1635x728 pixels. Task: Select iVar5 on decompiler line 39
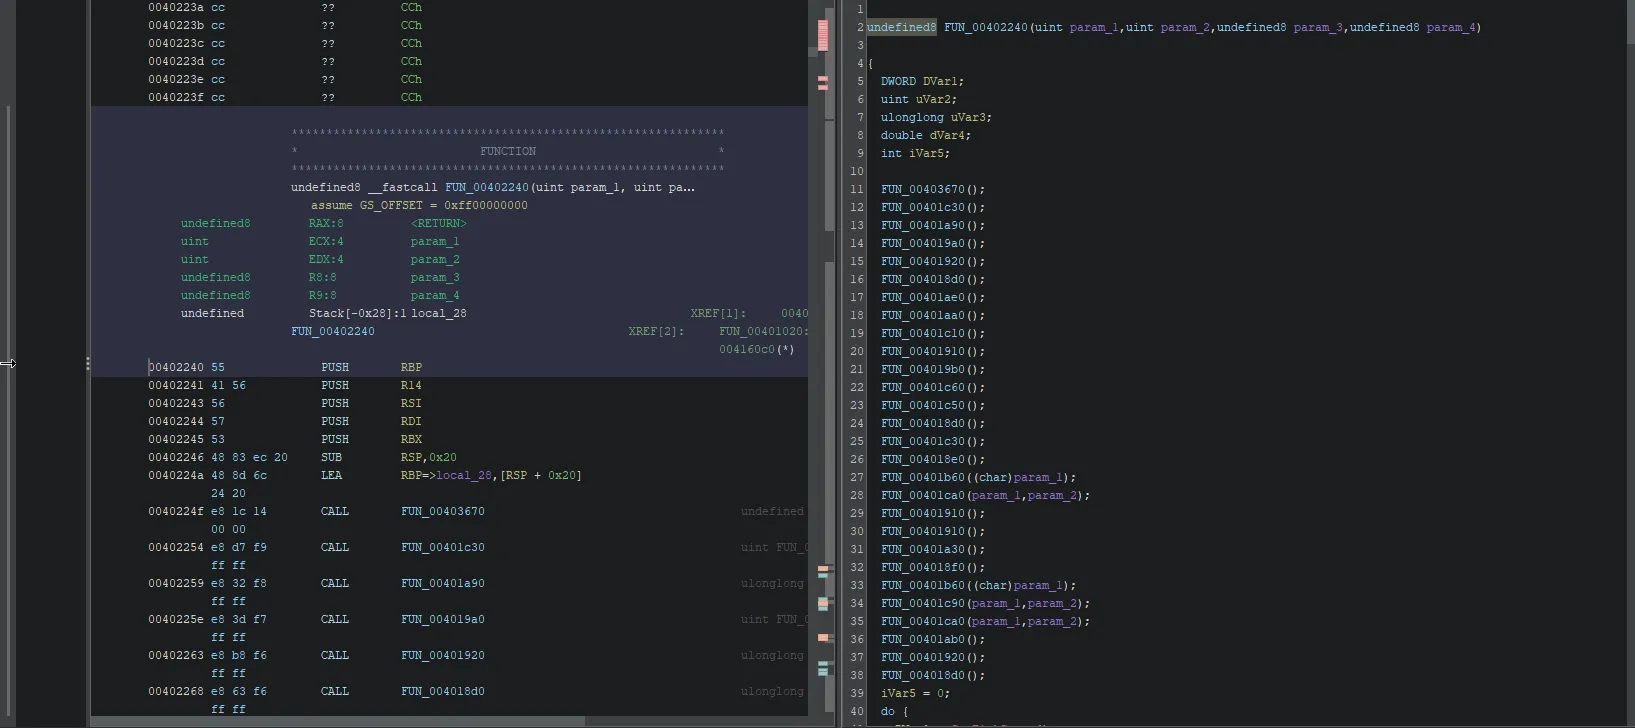[898, 693]
